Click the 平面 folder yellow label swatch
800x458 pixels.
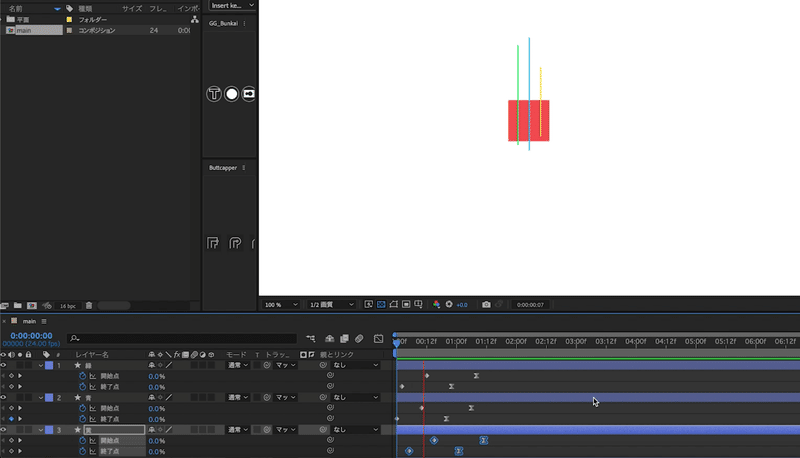point(69,19)
